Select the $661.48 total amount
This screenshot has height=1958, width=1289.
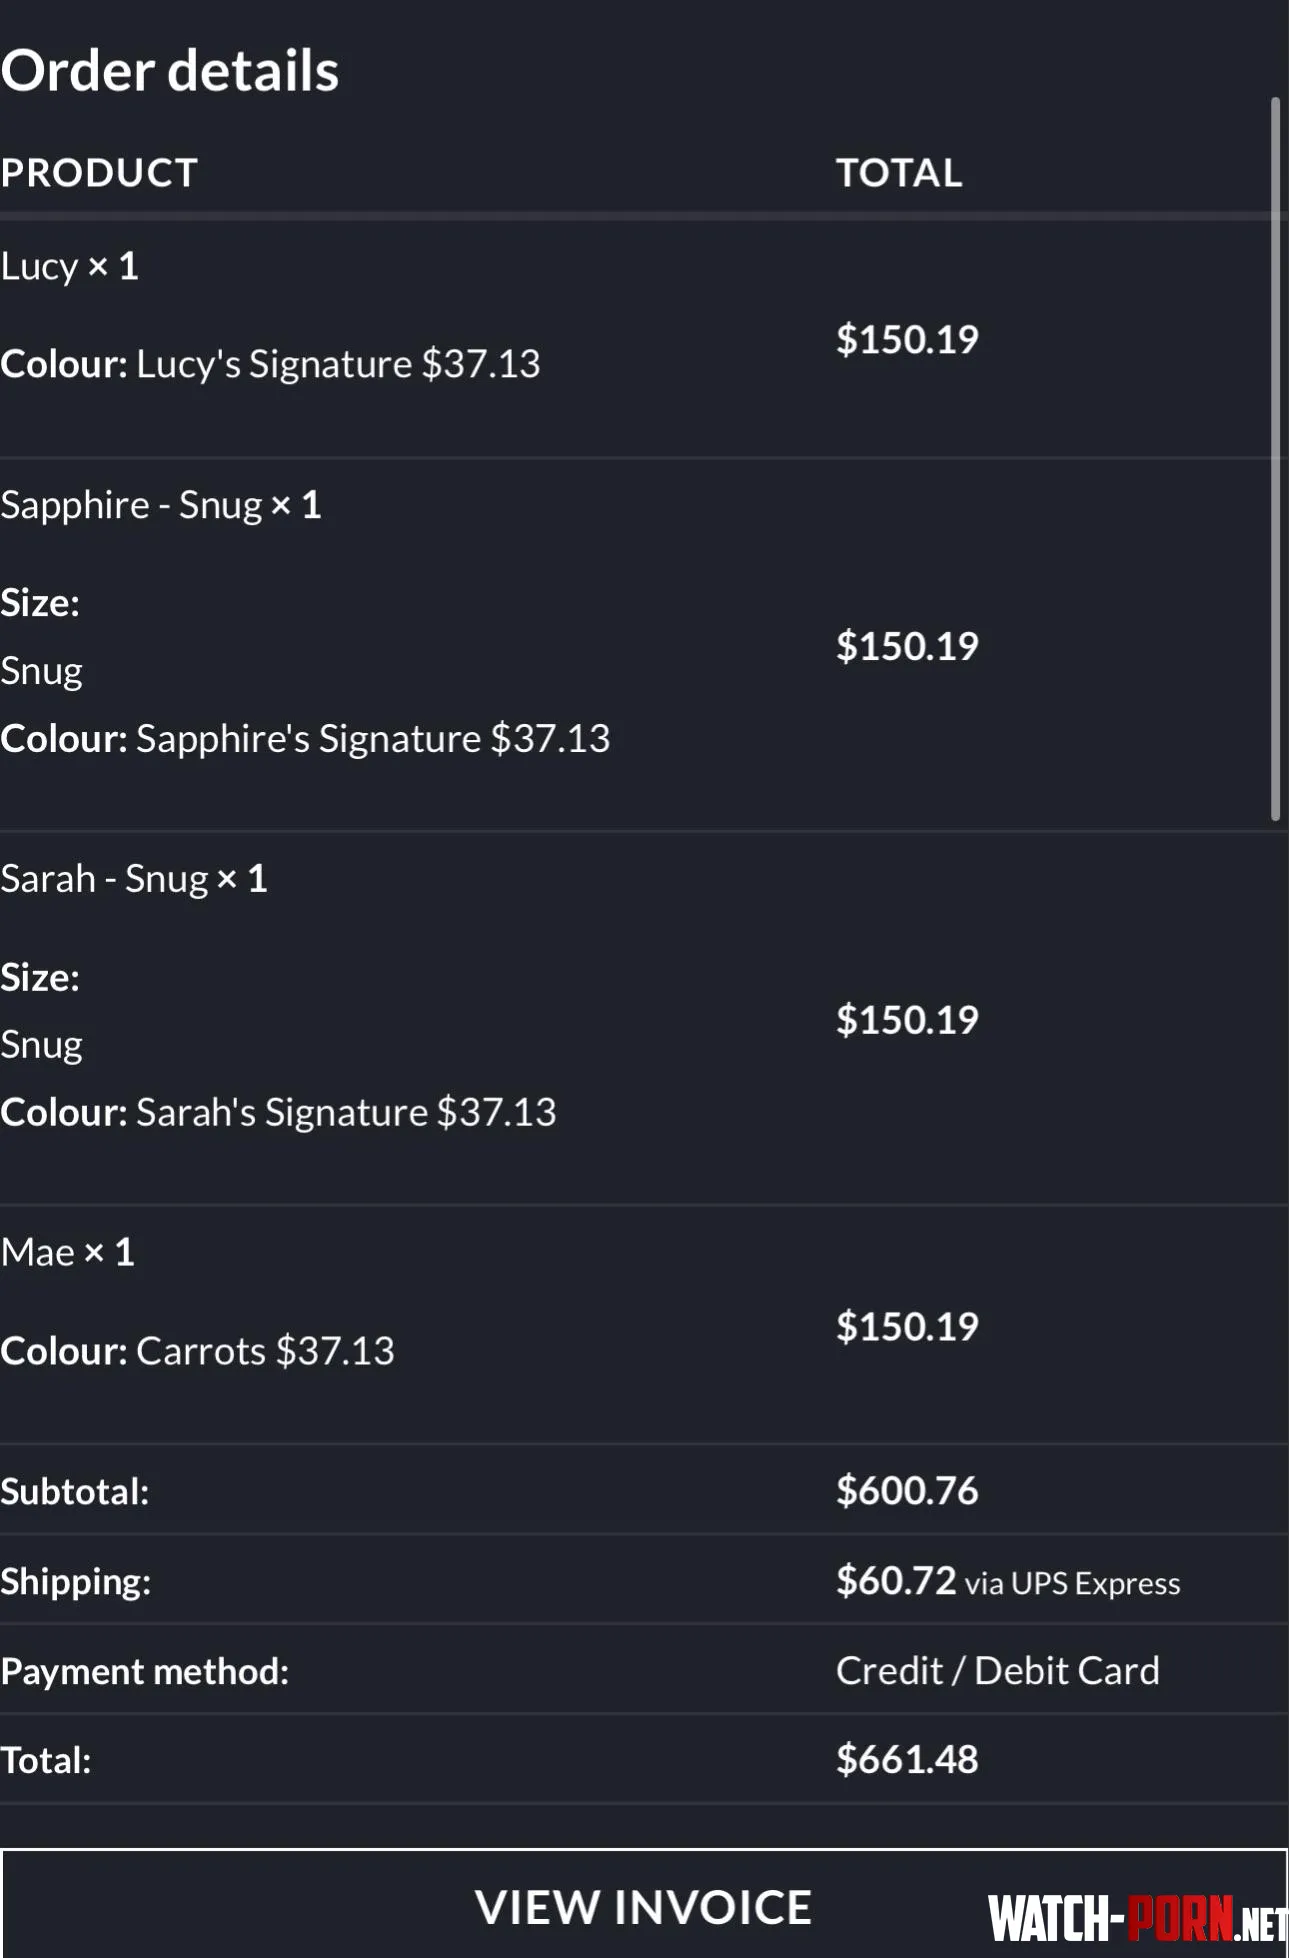(907, 1759)
